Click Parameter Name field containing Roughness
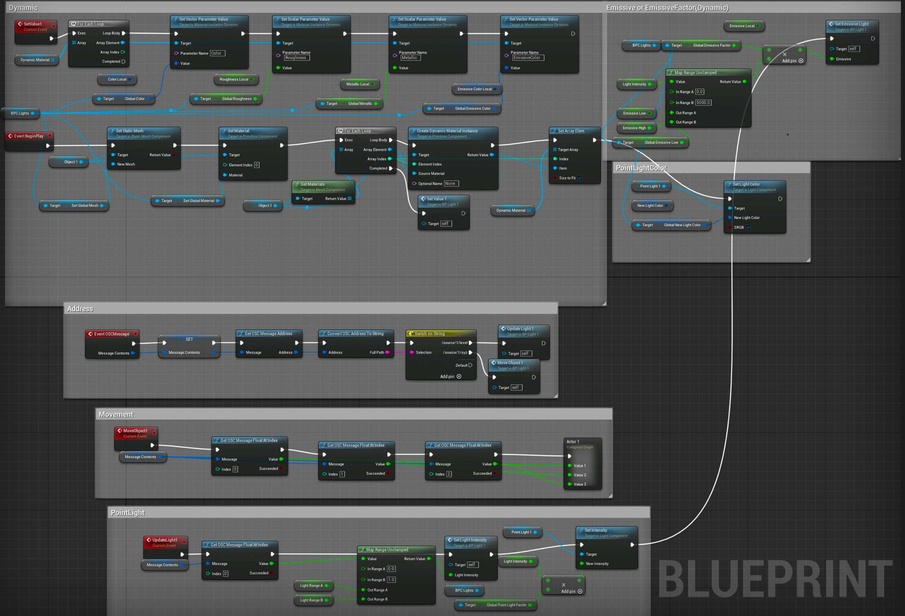The height and width of the screenshot is (616, 905). 296,58
